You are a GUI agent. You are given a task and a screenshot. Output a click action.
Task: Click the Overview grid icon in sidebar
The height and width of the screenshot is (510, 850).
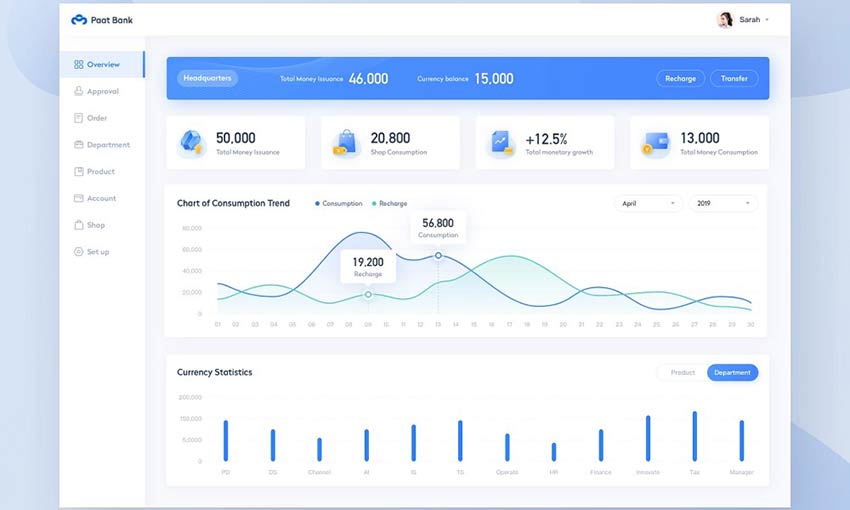78,65
